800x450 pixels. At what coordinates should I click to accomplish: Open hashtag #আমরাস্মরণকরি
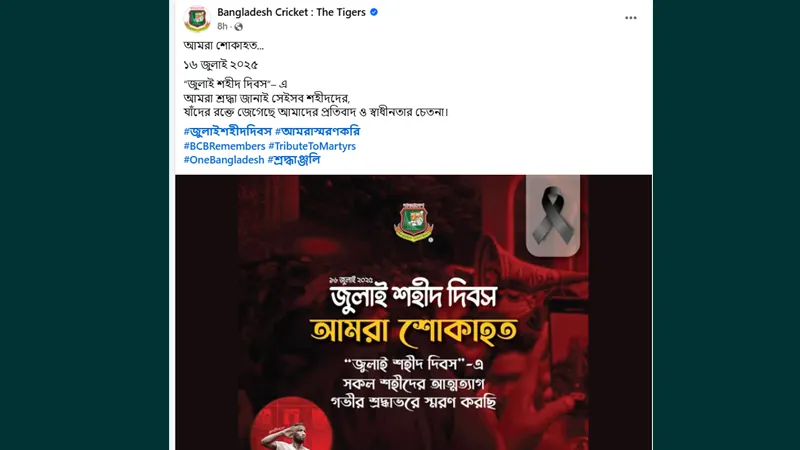tap(317, 132)
